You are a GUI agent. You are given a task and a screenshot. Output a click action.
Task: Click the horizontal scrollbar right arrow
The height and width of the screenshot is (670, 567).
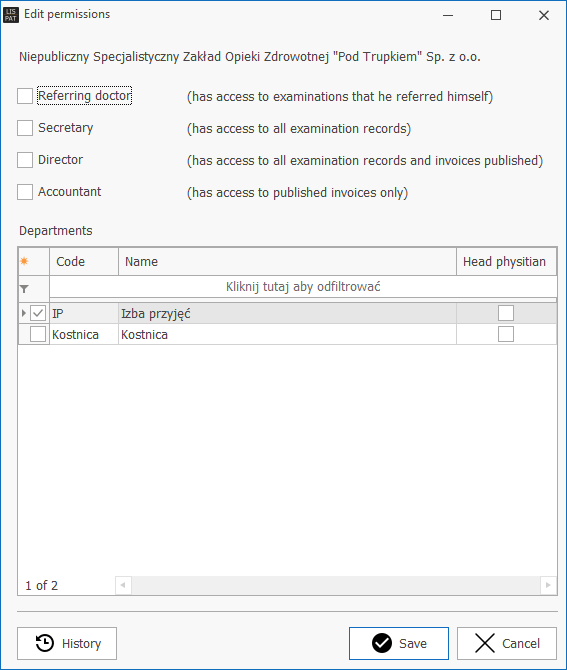click(x=548, y=585)
